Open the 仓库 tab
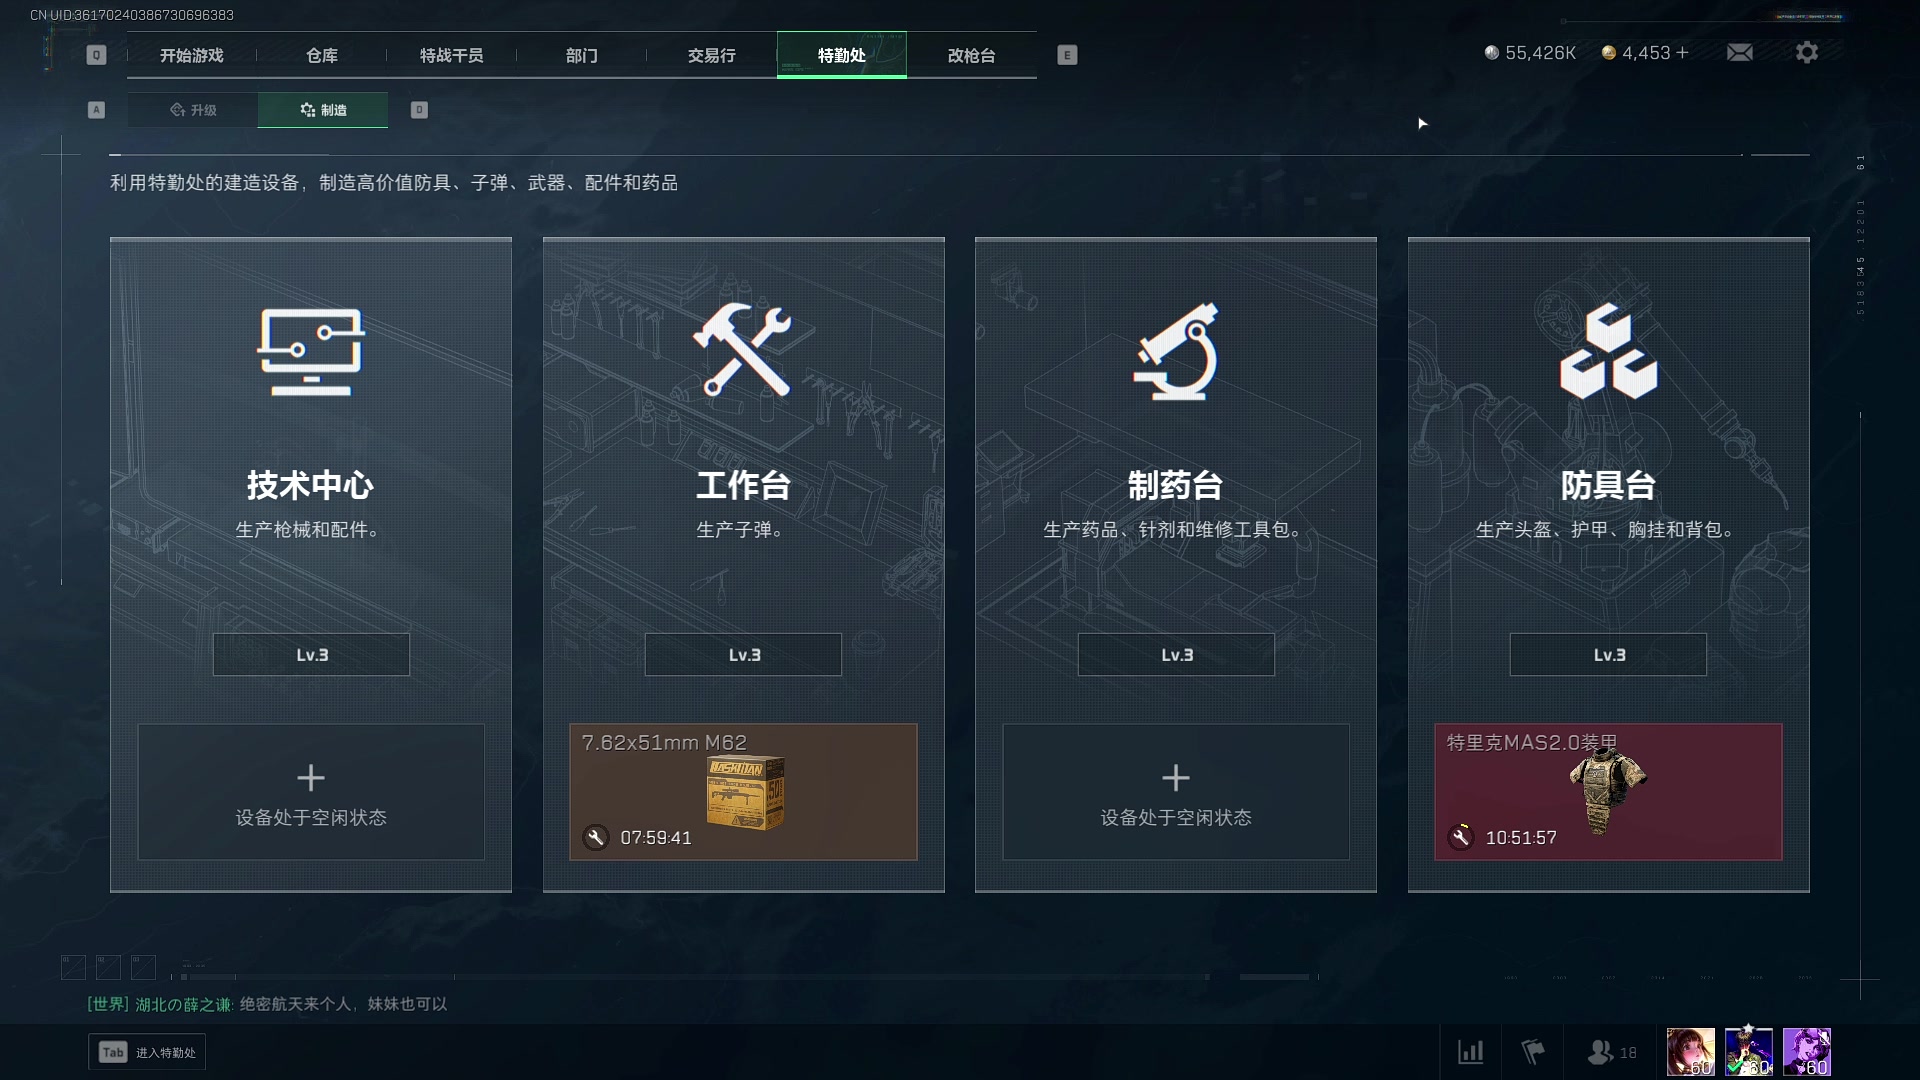 pyautogui.click(x=322, y=55)
